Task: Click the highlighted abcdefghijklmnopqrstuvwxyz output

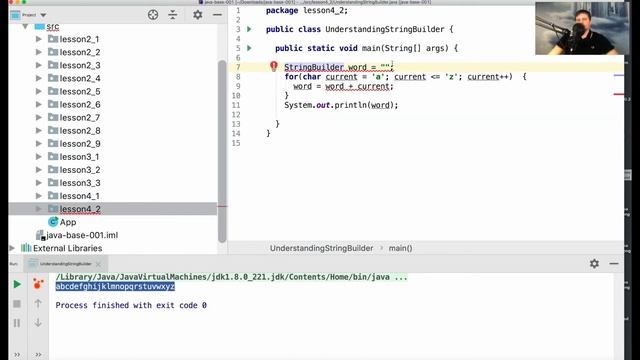Action: click(x=115, y=287)
